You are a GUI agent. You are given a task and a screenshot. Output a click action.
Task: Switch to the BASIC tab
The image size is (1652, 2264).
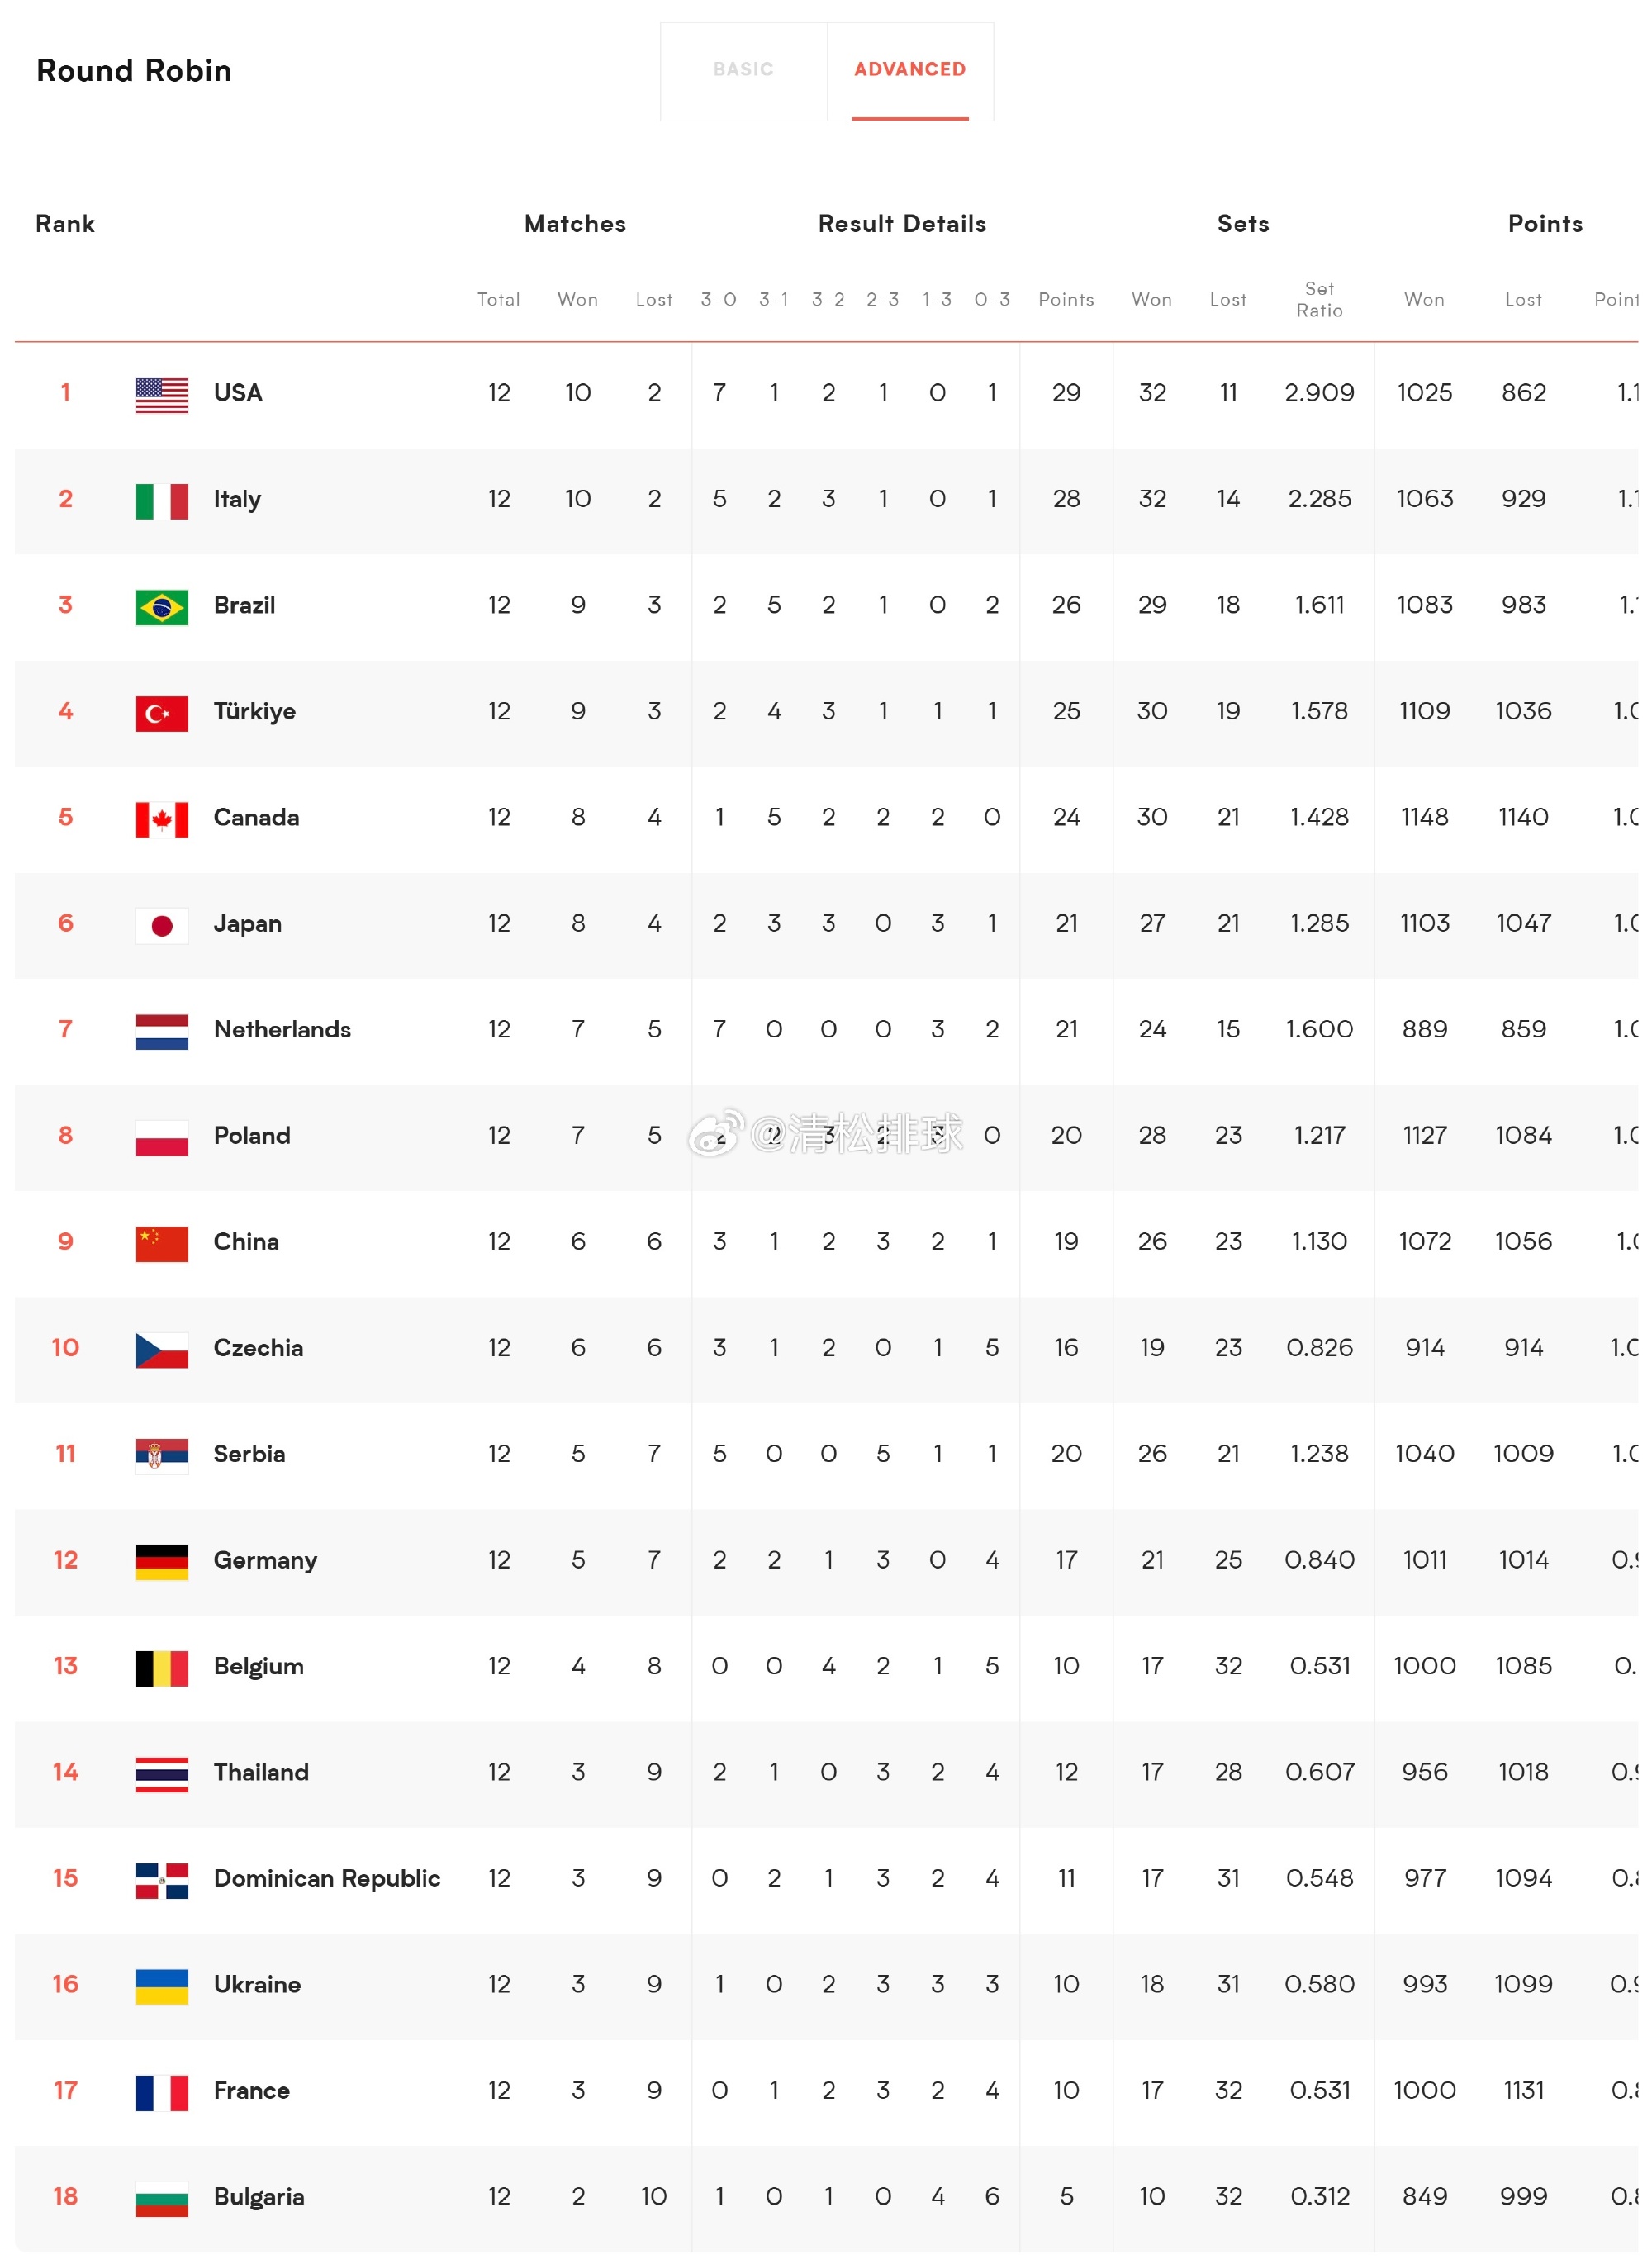pos(743,70)
